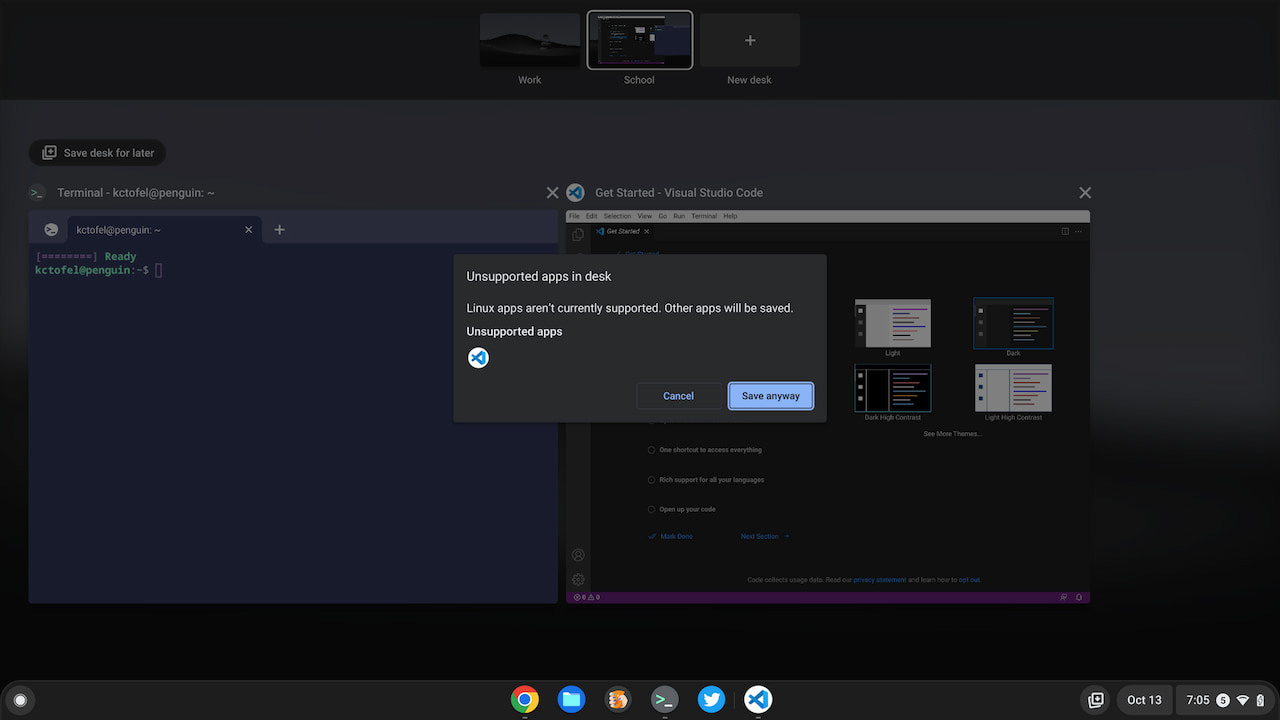Click the Terminal window title icon

[x=37, y=193]
